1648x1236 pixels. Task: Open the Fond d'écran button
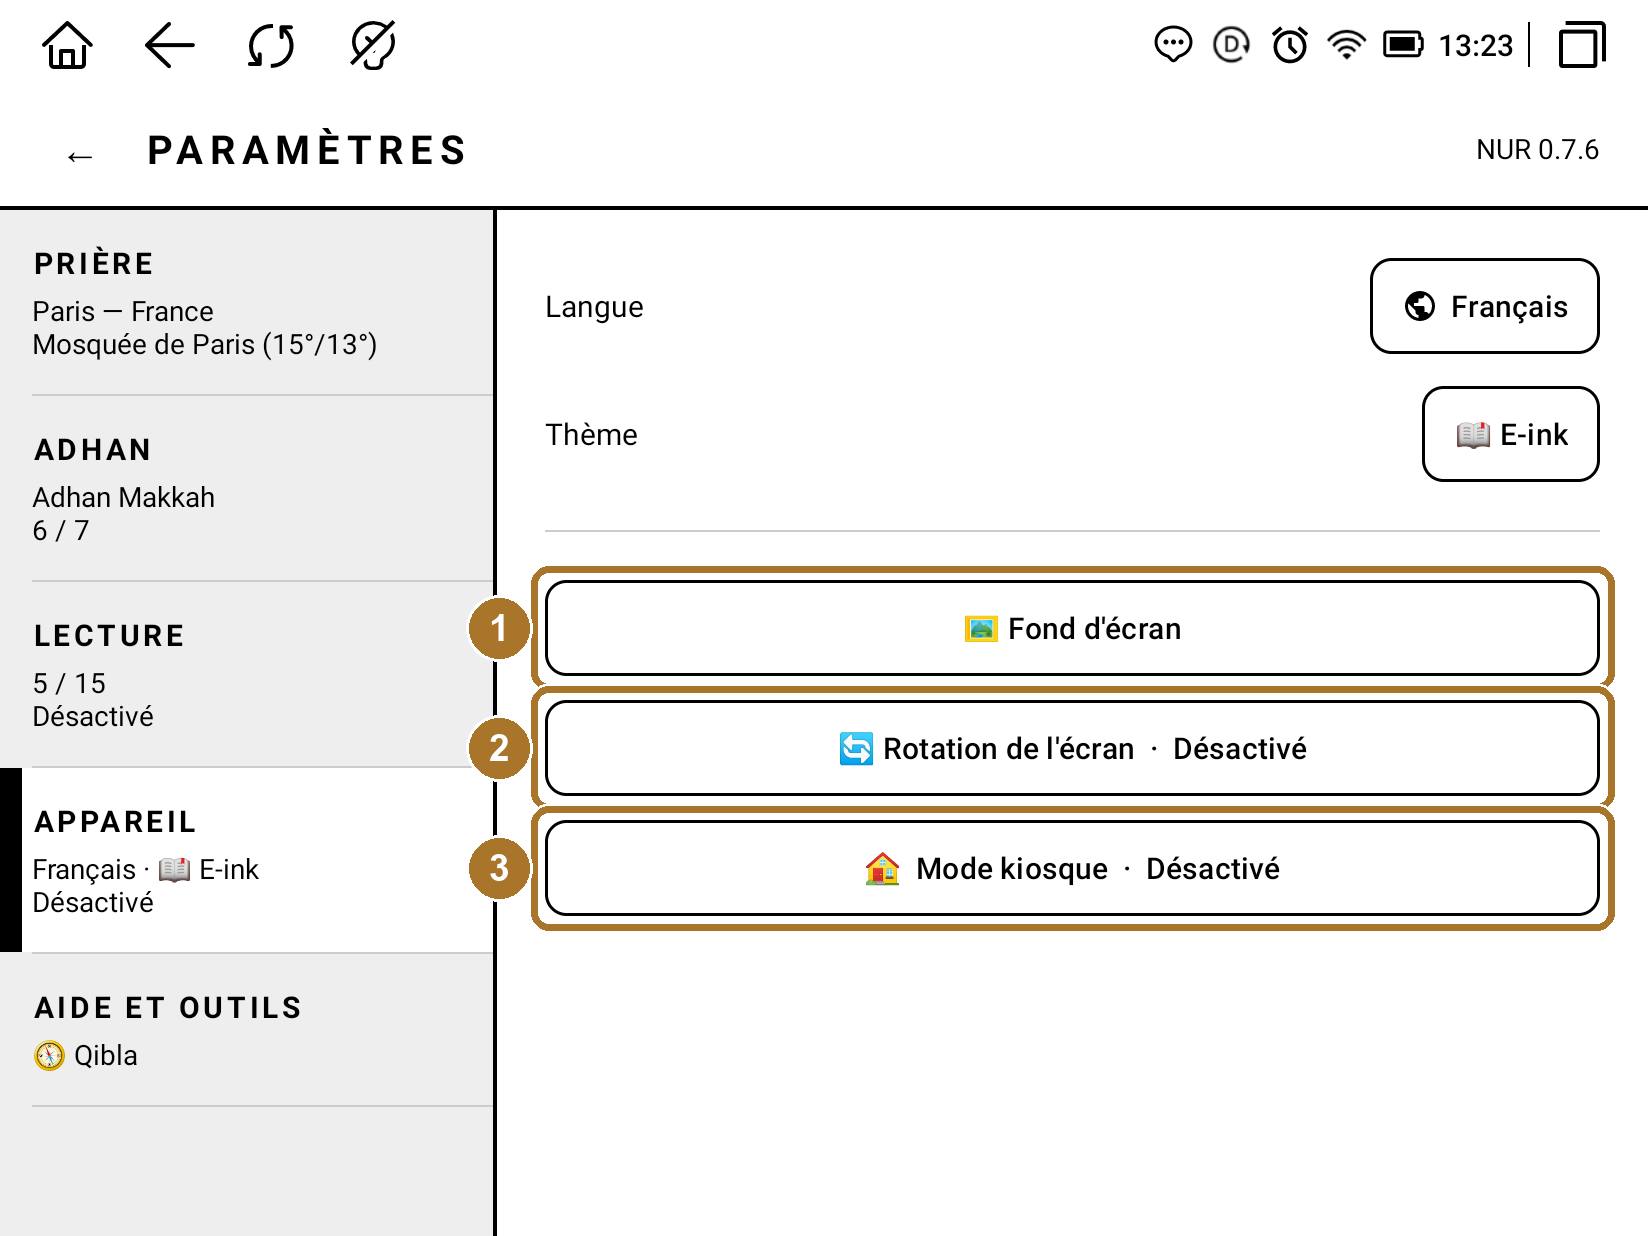tap(1072, 628)
